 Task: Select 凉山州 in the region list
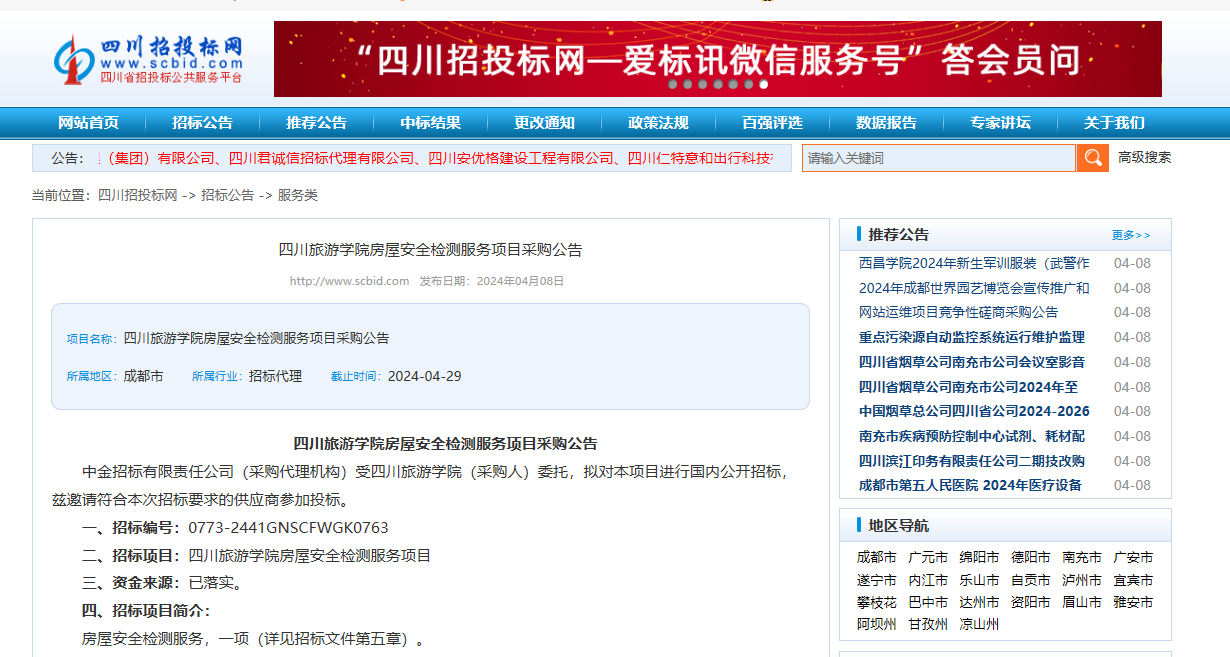click(979, 624)
